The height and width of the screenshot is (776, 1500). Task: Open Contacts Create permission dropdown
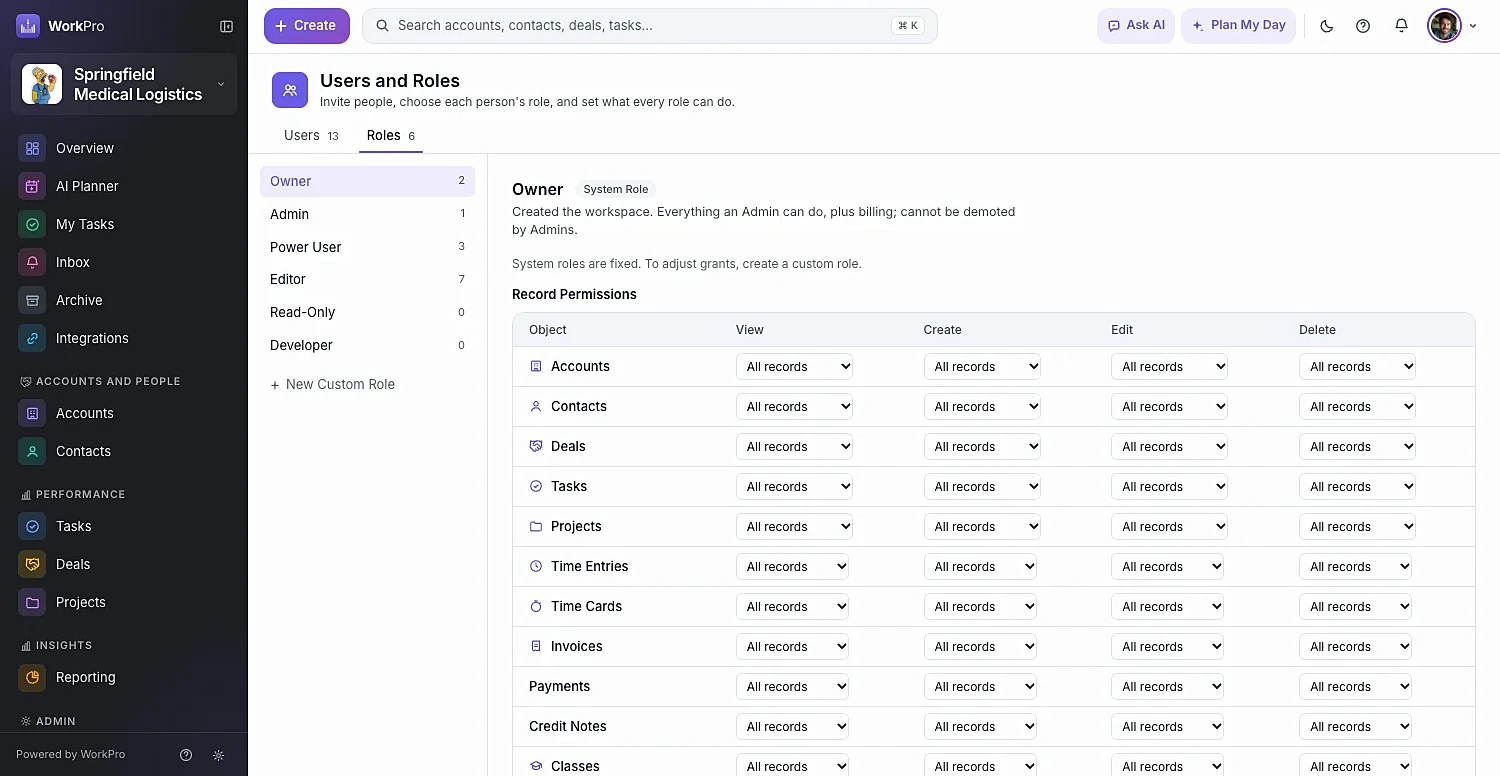[x=982, y=407]
